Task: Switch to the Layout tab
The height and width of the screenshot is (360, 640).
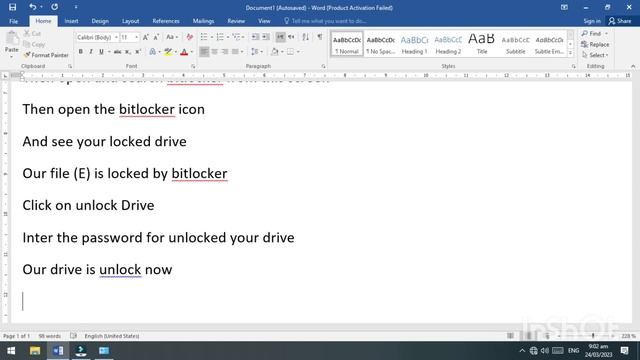Action: [130, 21]
